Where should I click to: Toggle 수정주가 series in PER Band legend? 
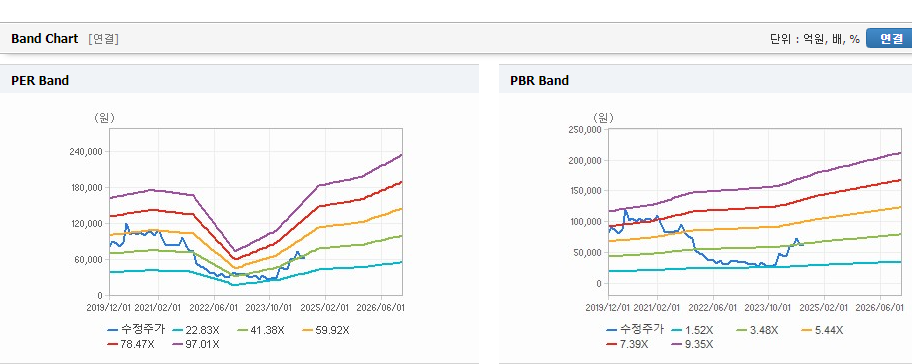pyautogui.click(x=136, y=330)
